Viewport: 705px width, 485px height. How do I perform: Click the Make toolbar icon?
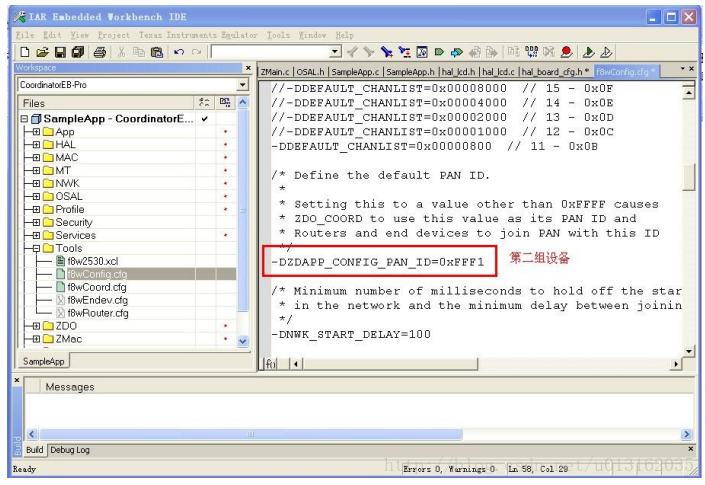(531, 52)
